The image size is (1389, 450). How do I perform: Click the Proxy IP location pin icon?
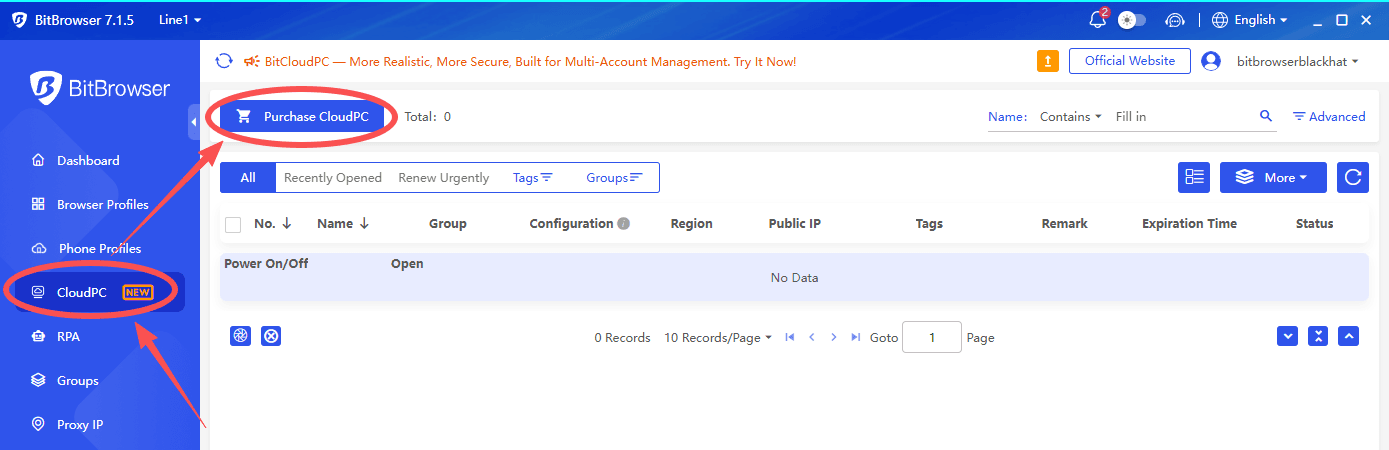(38, 424)
